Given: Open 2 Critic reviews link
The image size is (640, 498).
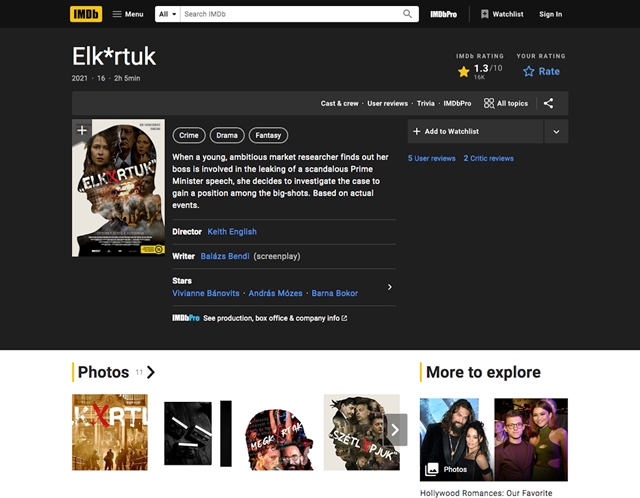Looking at the screenshot, I should 488,158.
